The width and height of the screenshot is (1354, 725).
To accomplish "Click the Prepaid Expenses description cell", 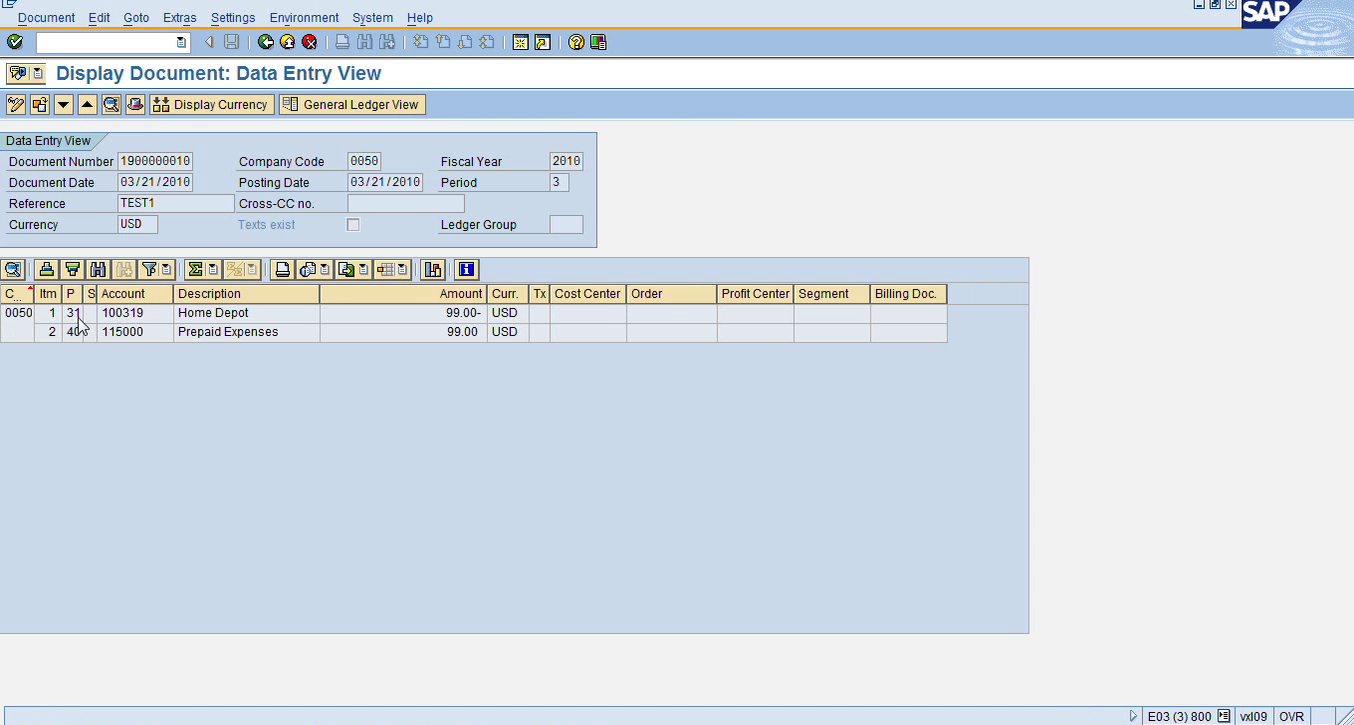I will pyautogui.click(x=247, y=332).
